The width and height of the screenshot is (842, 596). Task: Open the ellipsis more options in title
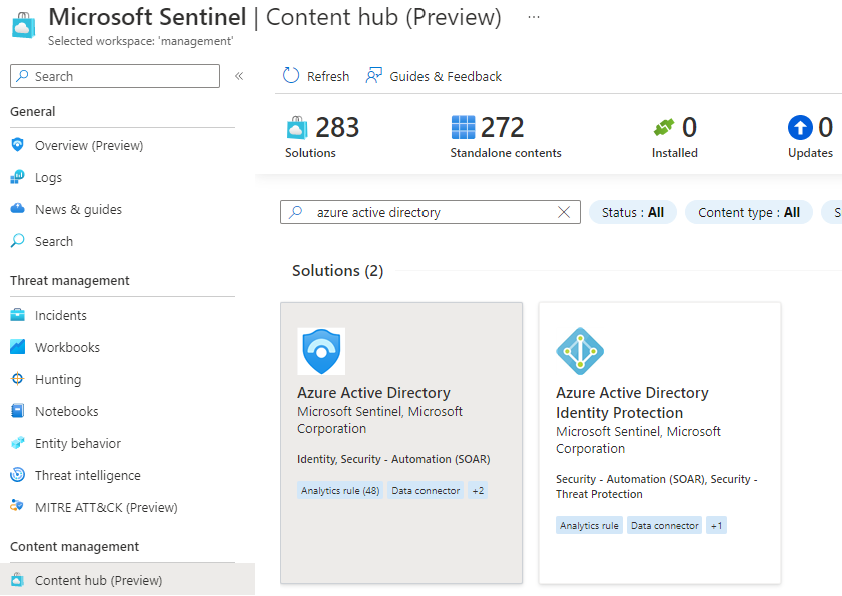click(534, 17)
